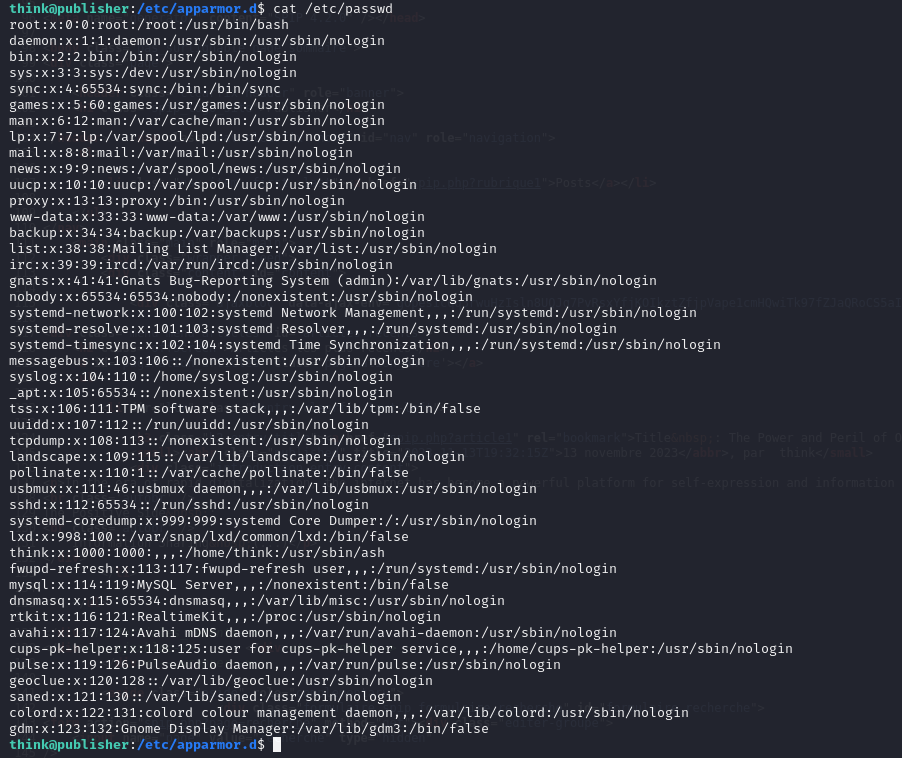Click the colord colour management daemon line
Screen dimensions: 902x758
click(x=349, y=713)
